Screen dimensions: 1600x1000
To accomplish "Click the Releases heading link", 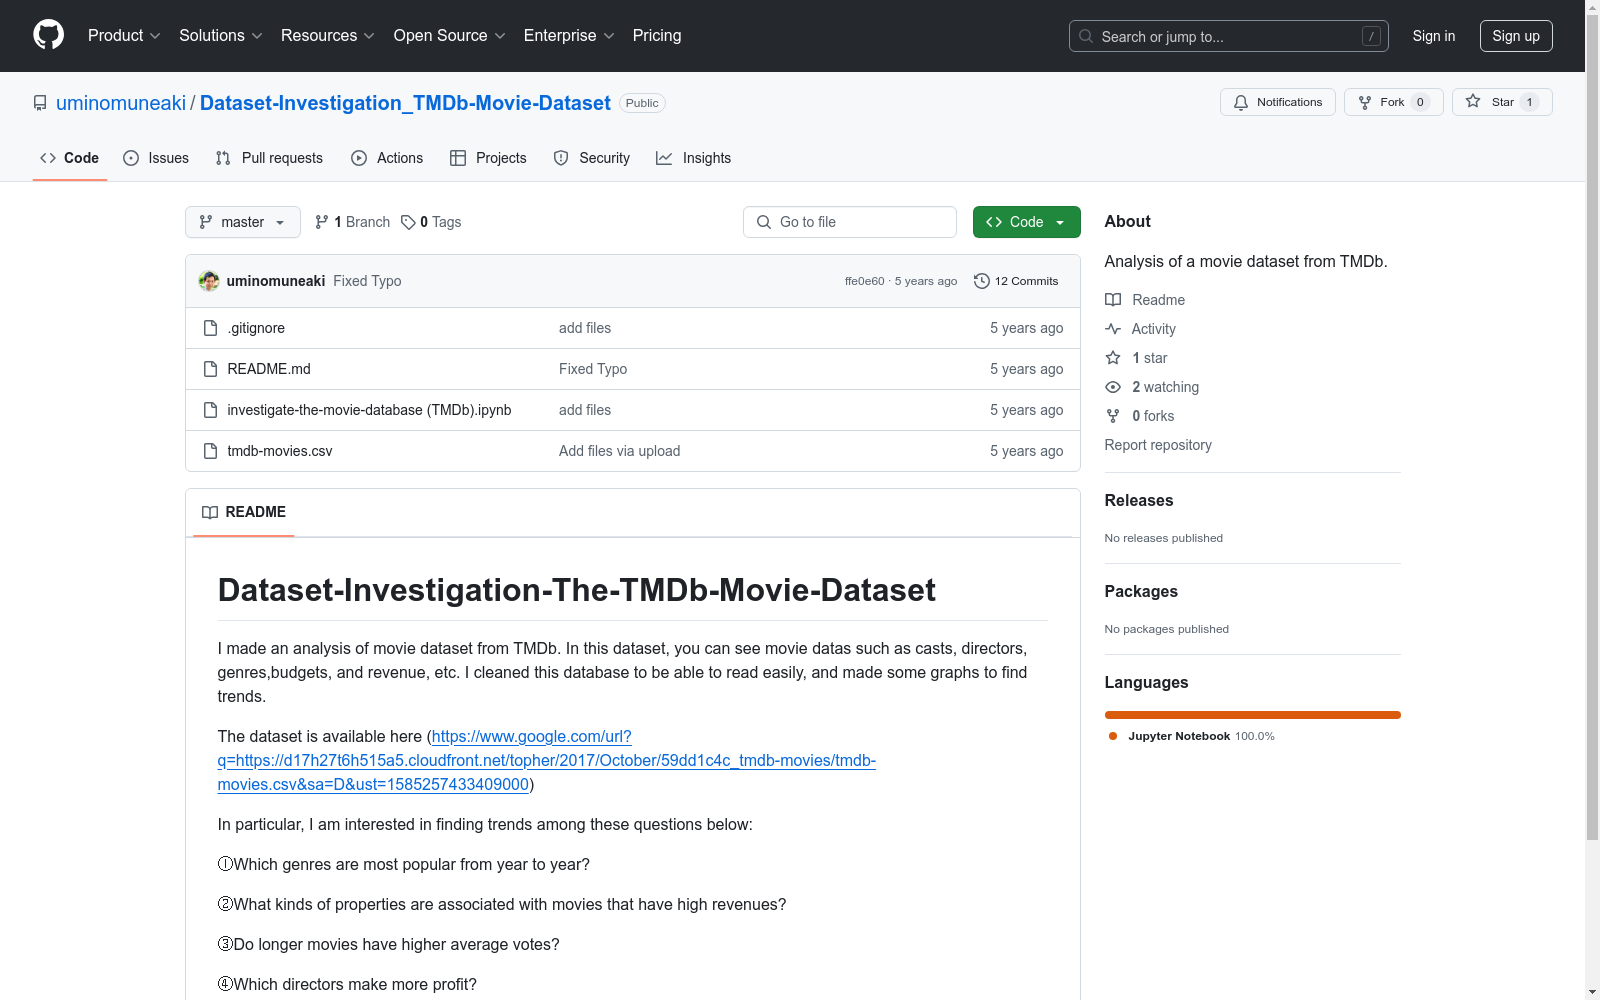I will click(1139, 501).
